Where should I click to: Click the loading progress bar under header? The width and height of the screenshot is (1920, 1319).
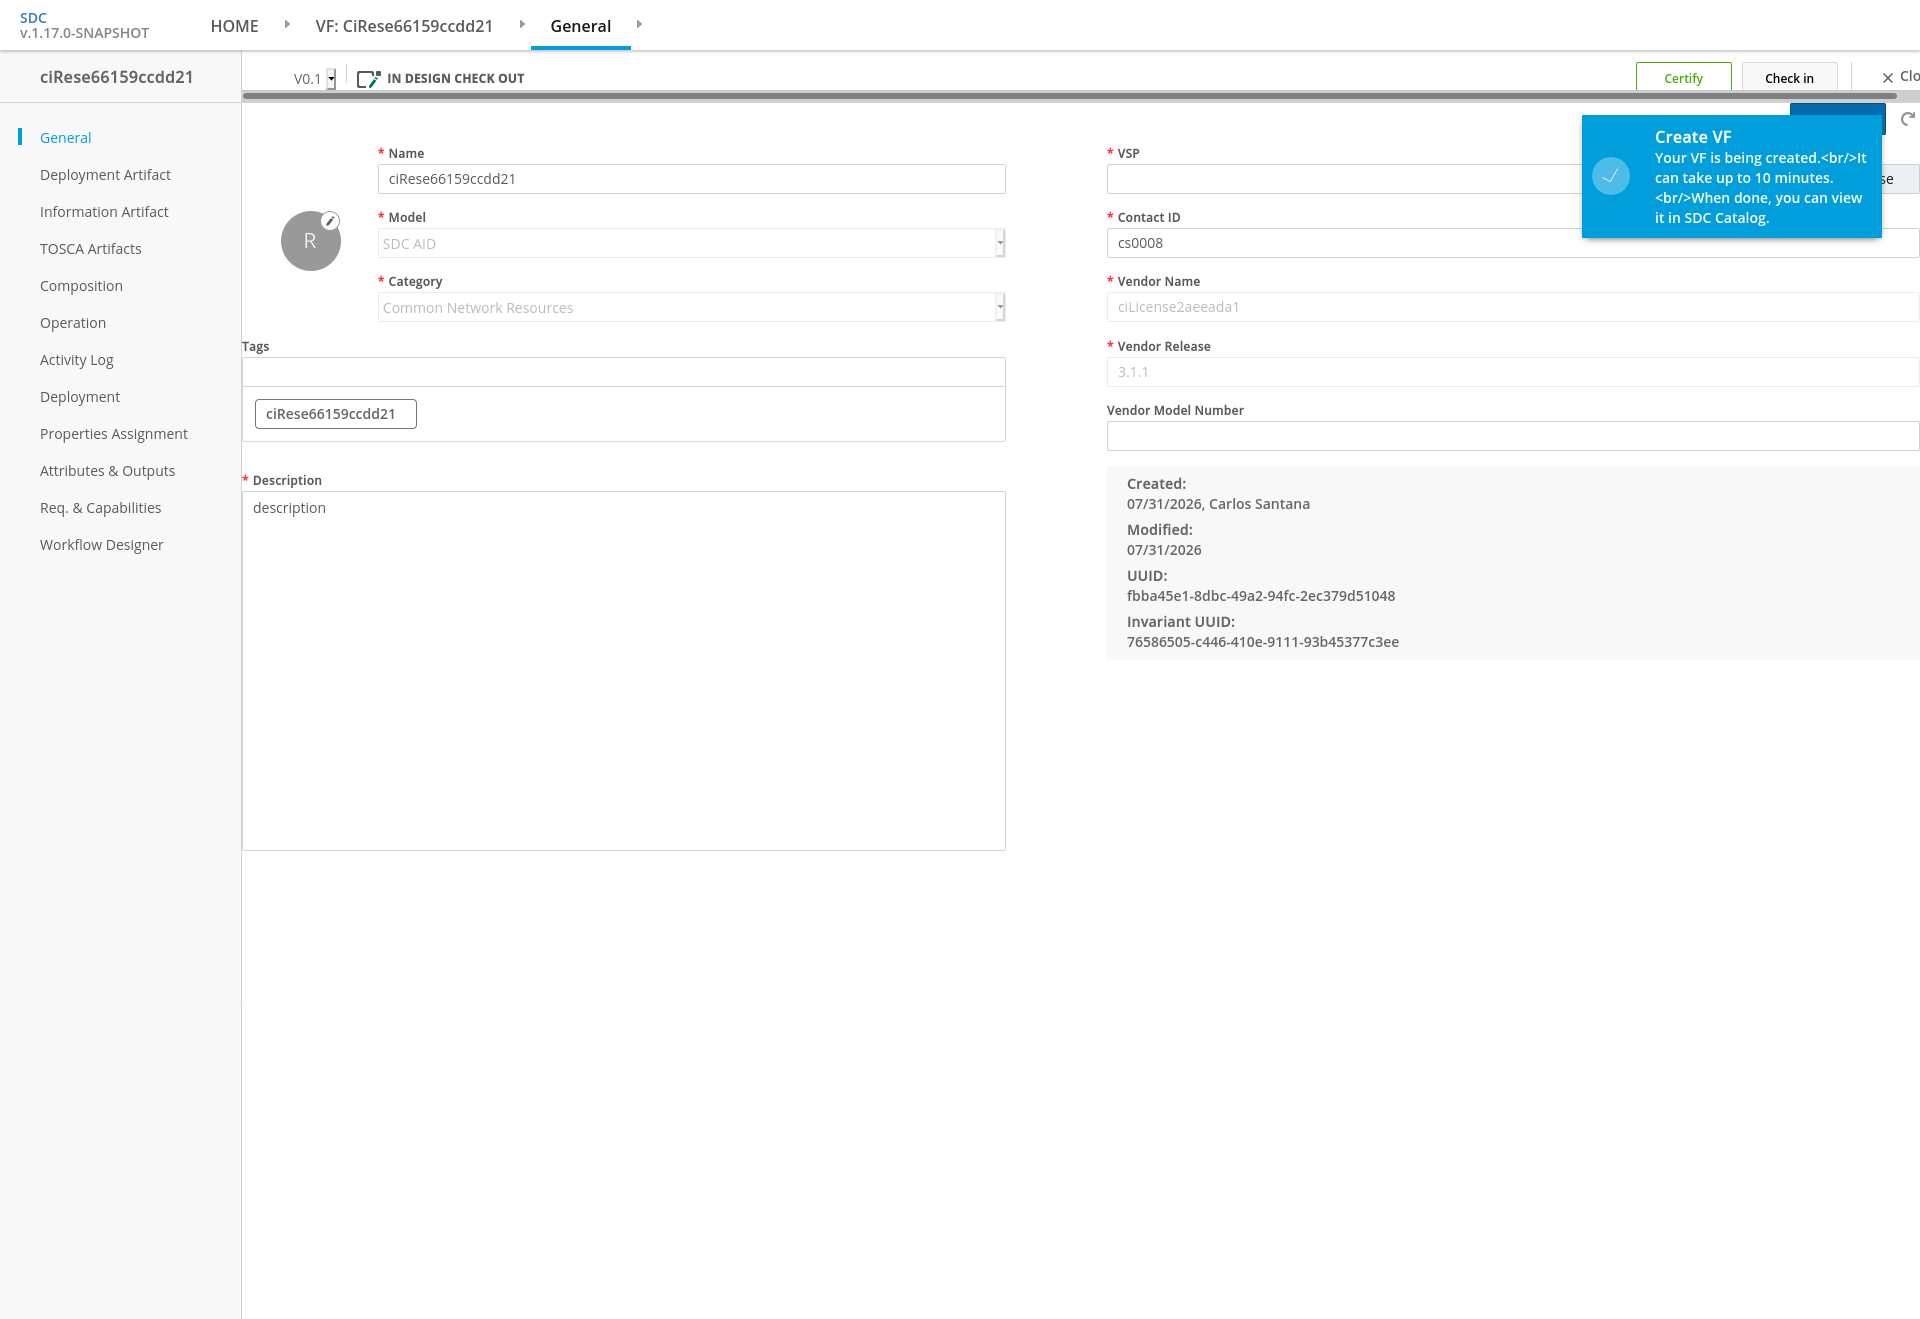1069,96
